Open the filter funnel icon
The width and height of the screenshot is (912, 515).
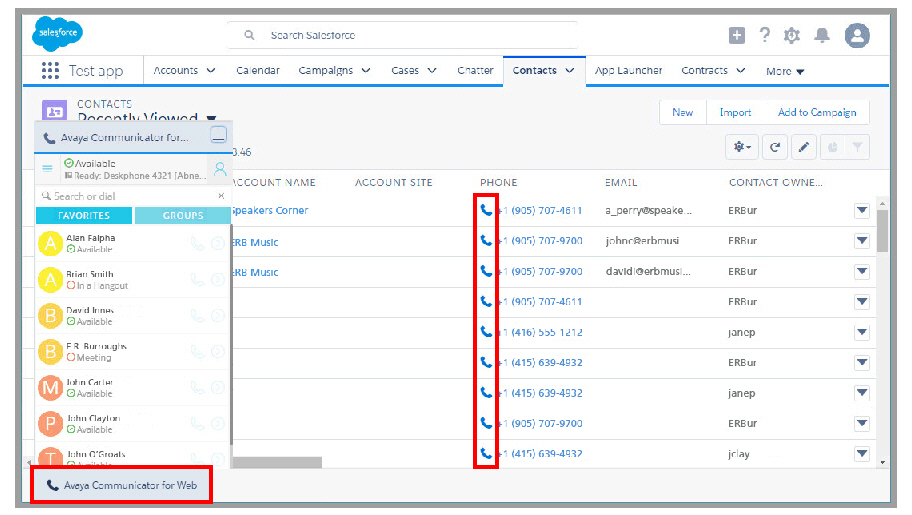pyautogui.click(x=857, y=147)
